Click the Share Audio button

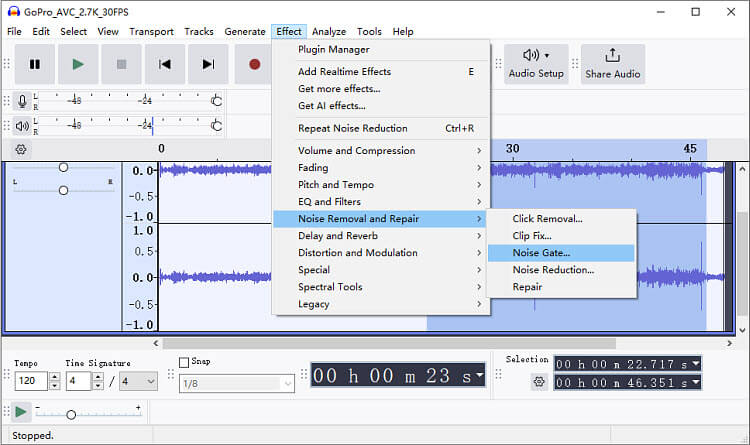pos(612,63)
